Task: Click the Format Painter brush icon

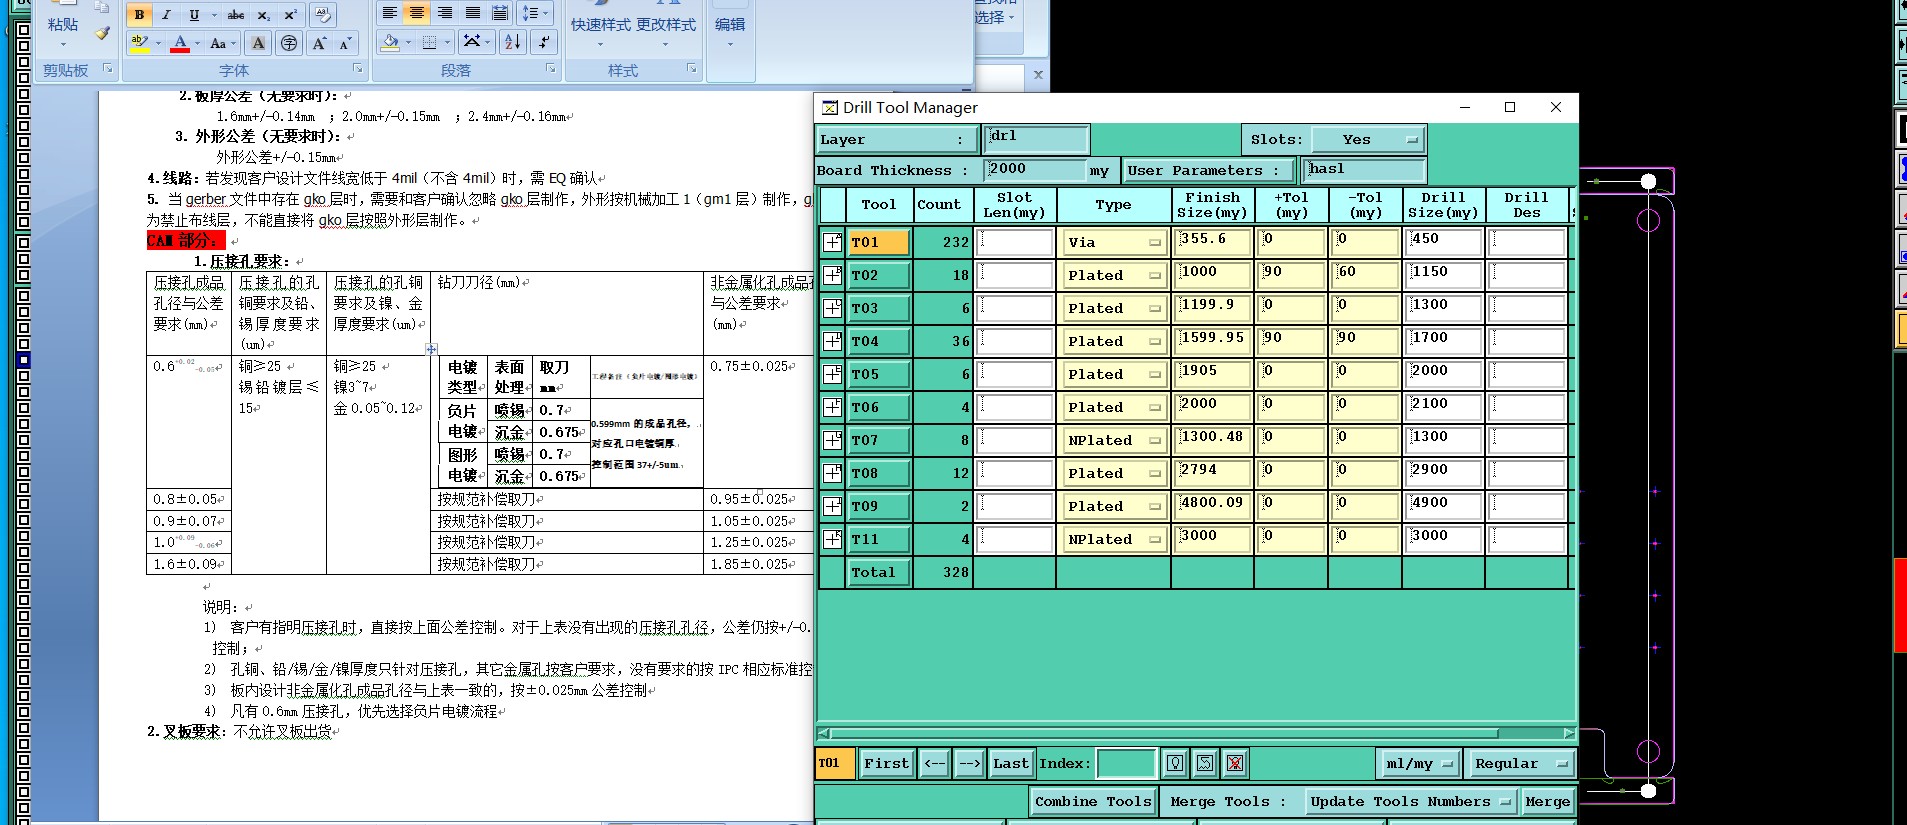Action: tap(102, 33)
